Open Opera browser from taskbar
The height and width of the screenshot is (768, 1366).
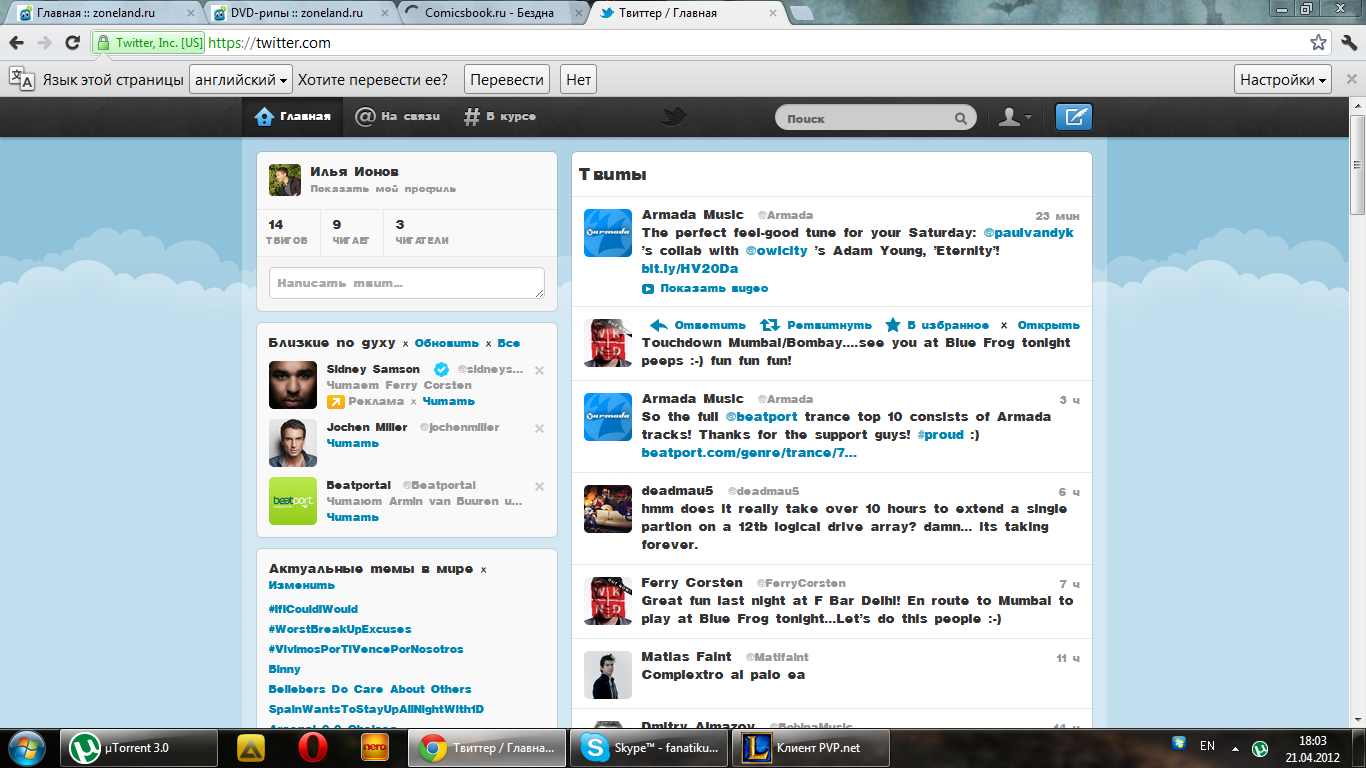[x=314, y=747]
